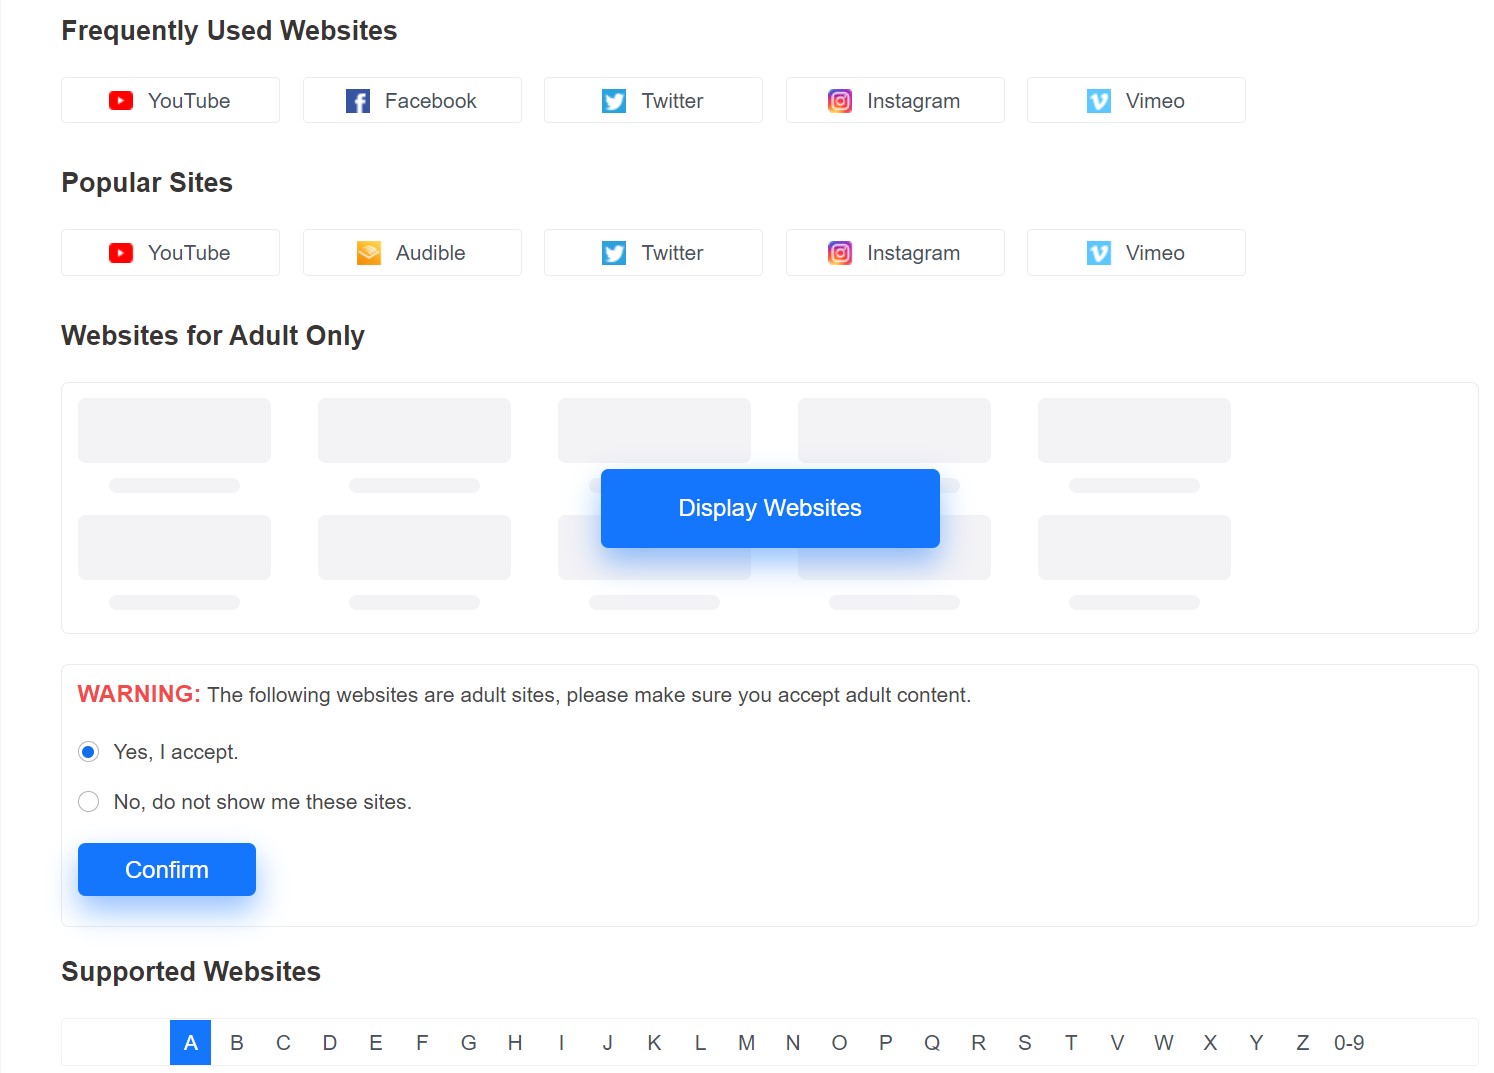Image resolution: width=1494 pixels, height=1073 pixels.
Task: Filter supported websites by letter F
Action: point(422,1043)
